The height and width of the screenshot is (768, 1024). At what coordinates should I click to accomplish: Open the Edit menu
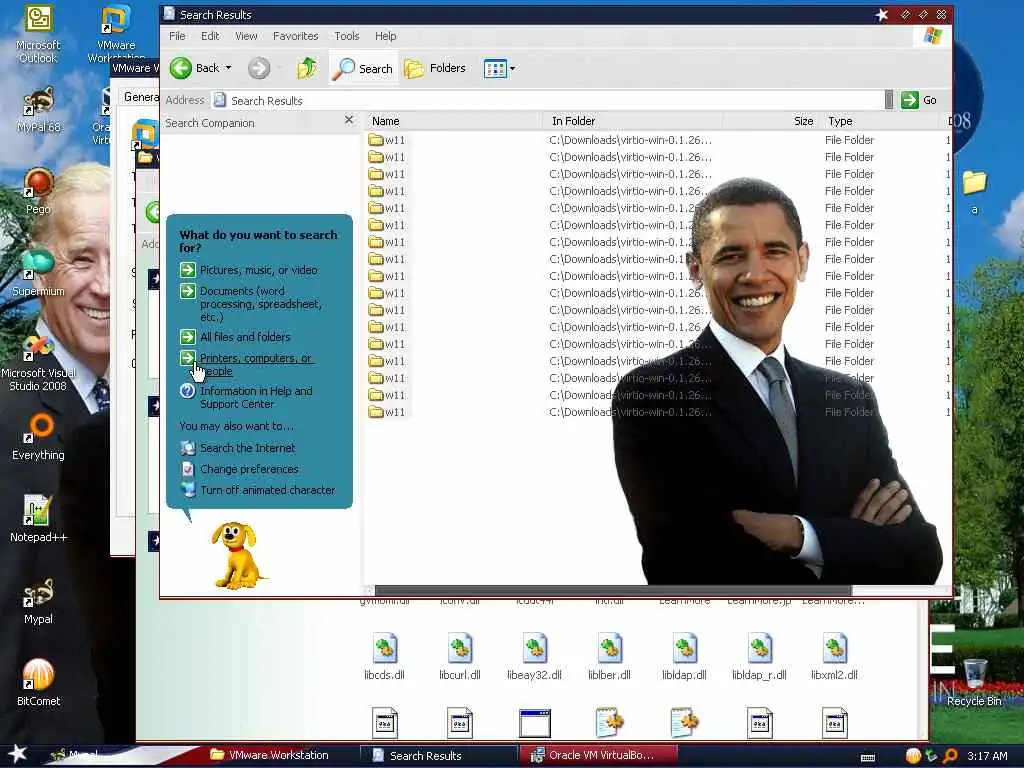[210, 36]
